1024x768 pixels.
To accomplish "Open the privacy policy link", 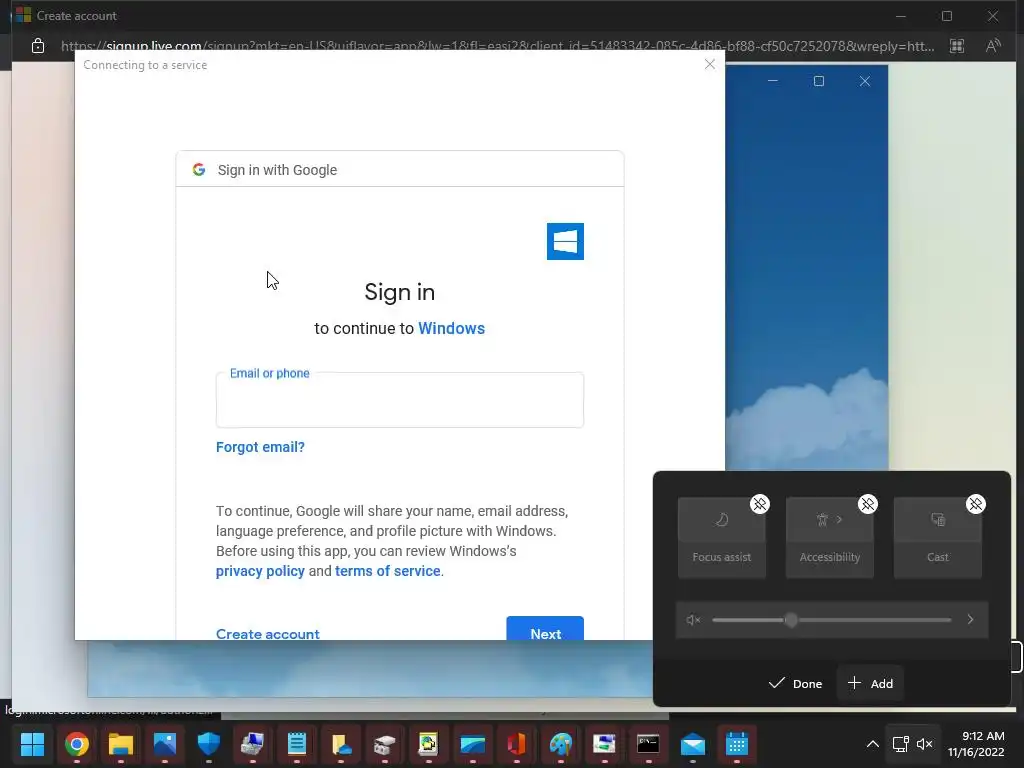I will click(x=260, y=571).
